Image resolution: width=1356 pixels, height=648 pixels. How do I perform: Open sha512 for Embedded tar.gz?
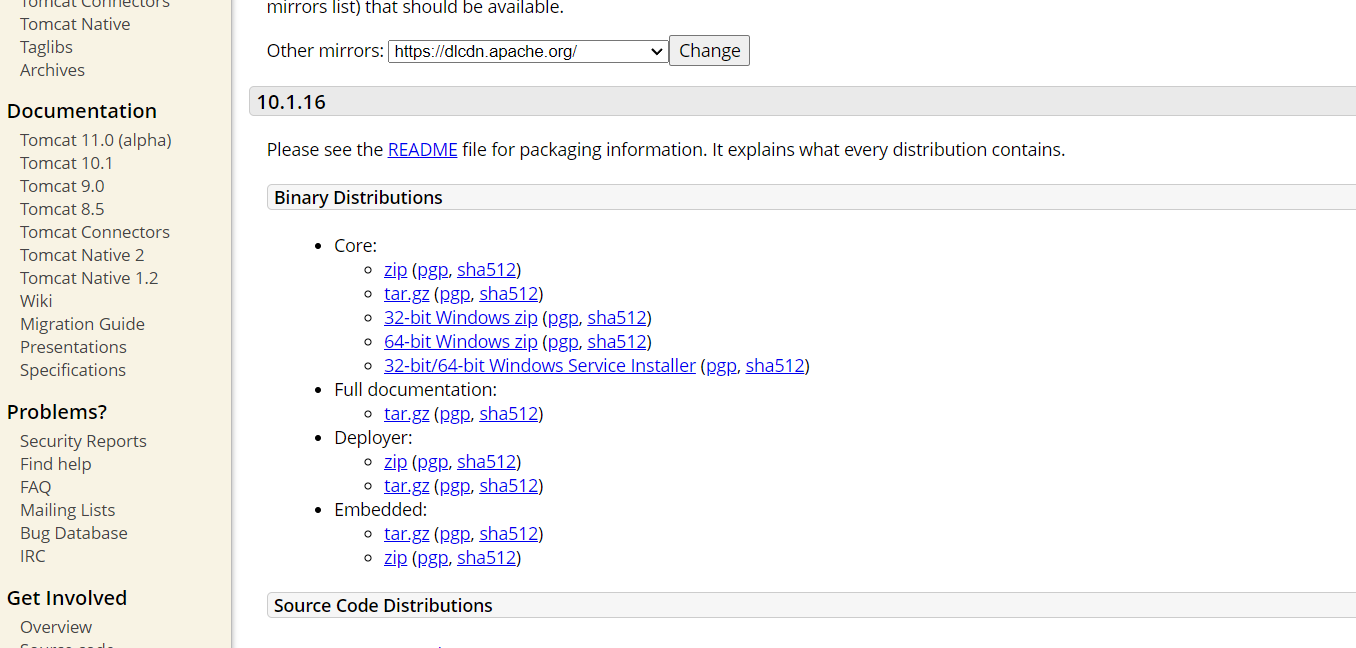(509, 534)
